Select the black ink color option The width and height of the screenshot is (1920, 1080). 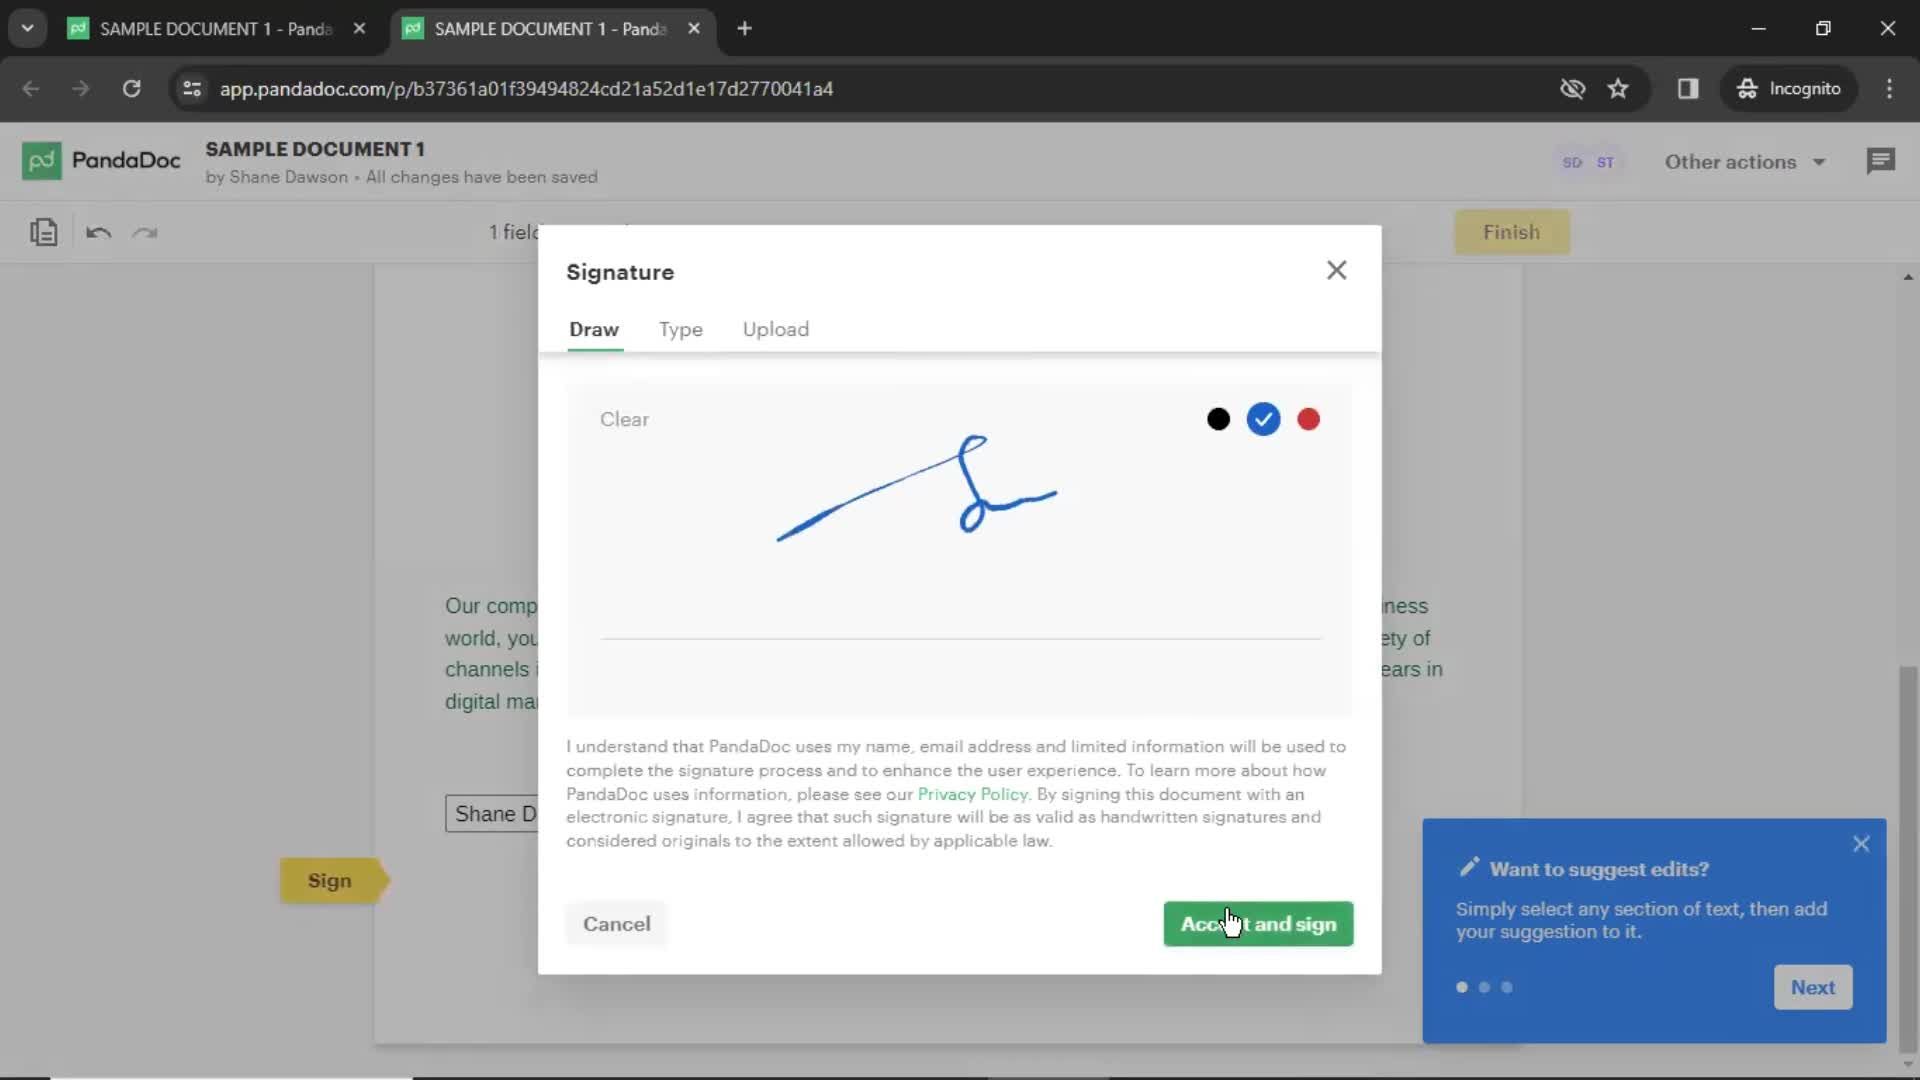tap(1218, 419)
